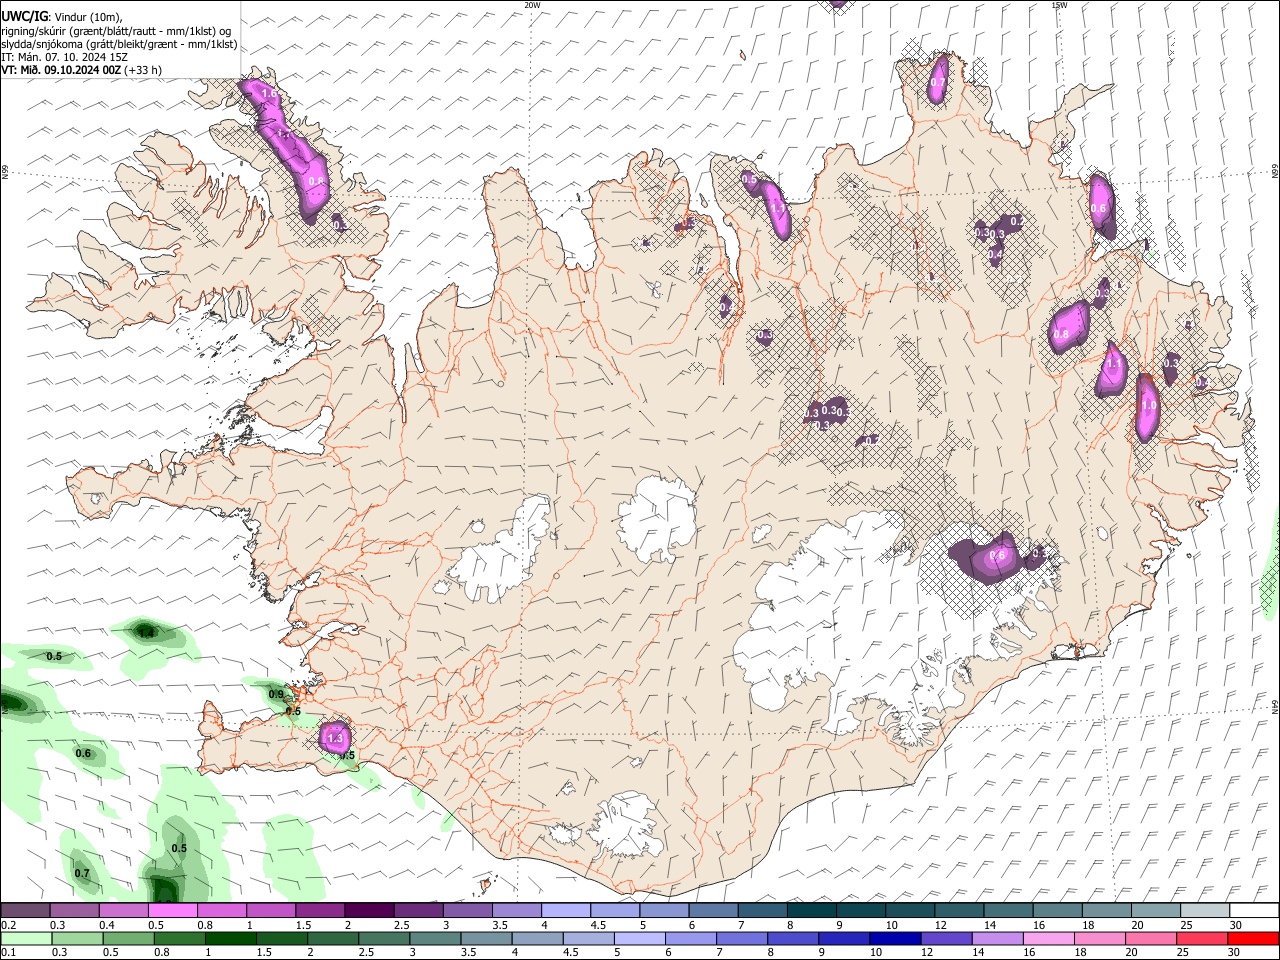Click the '0.9' rain value near Reykjavík

point(276,695)
